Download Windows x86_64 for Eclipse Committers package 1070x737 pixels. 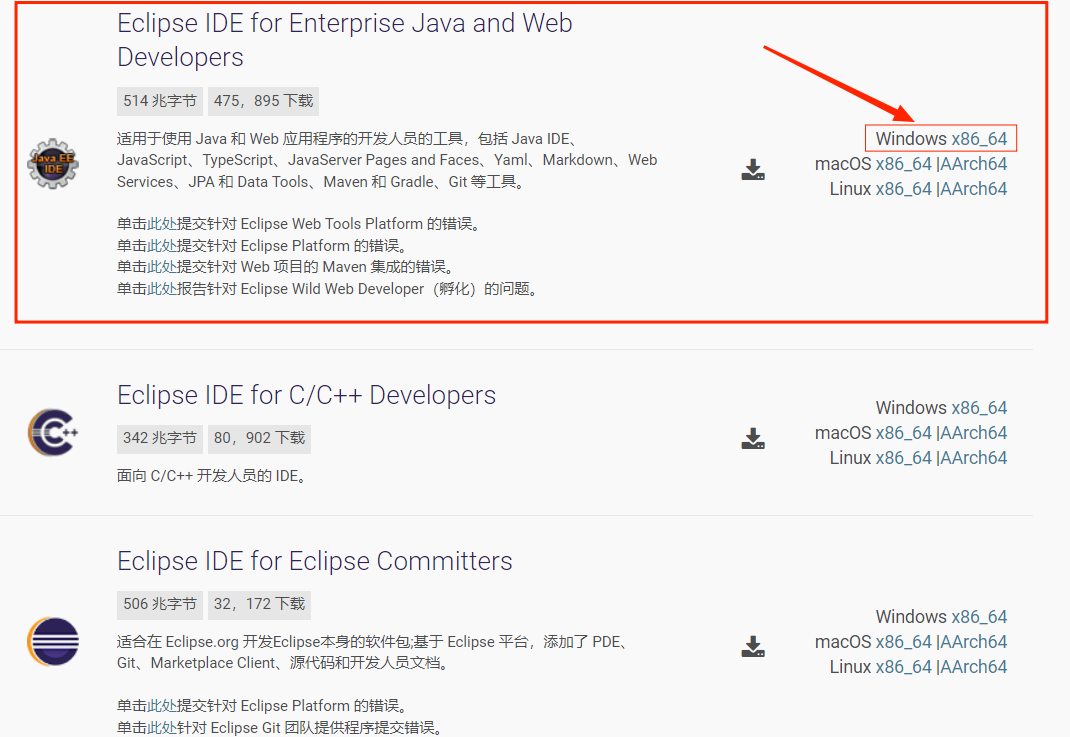(979, 616)
